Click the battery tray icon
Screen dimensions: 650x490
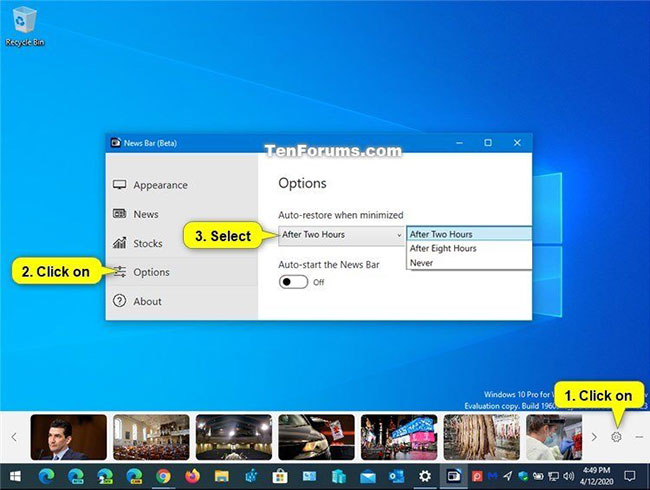click(538, 476)
